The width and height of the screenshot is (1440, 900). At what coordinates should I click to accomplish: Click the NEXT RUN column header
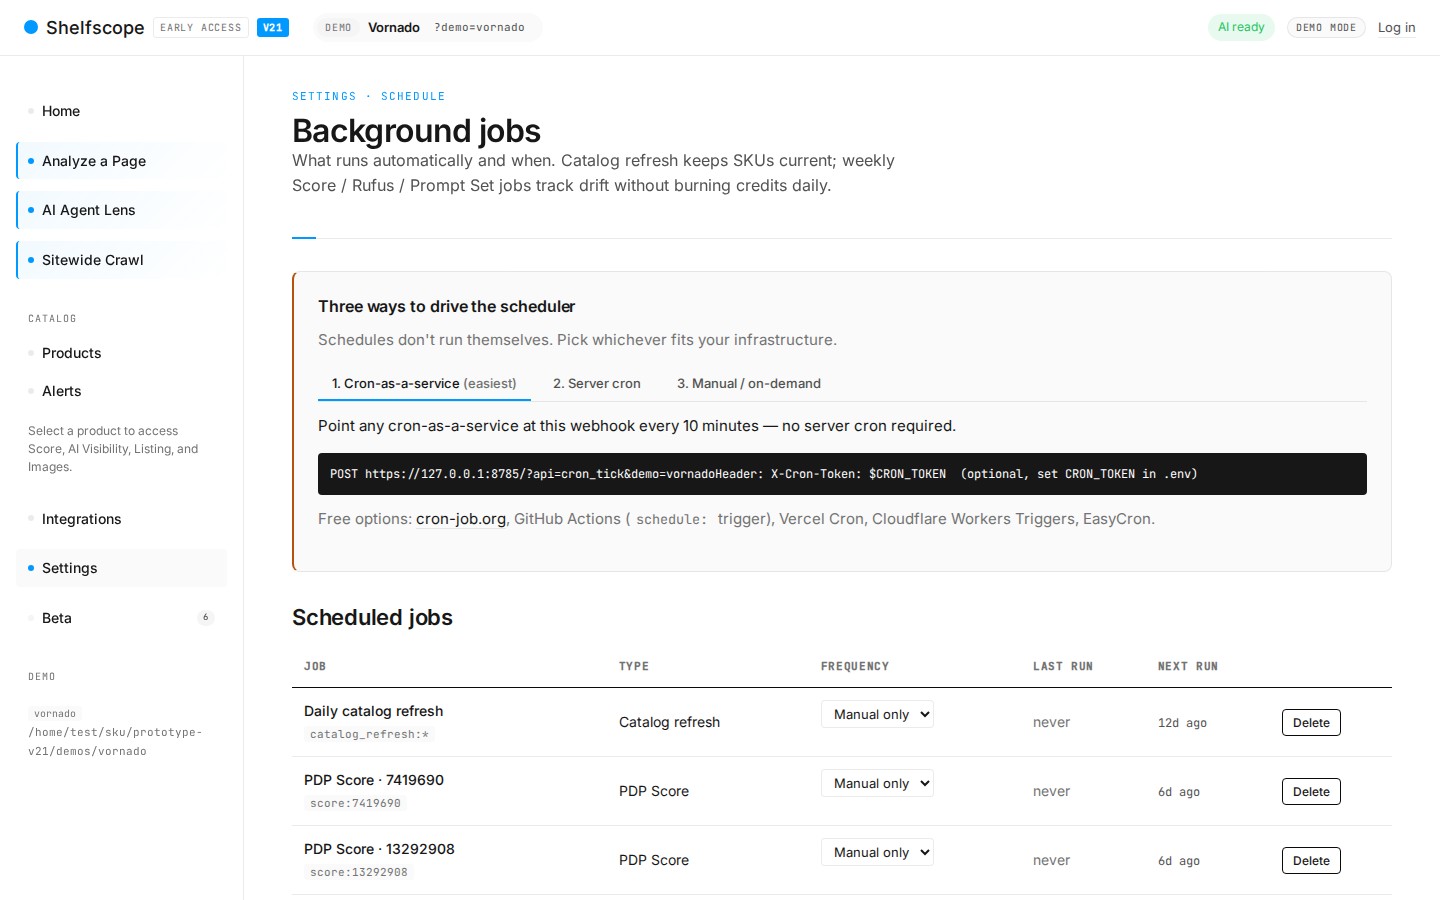[1188, 666]
